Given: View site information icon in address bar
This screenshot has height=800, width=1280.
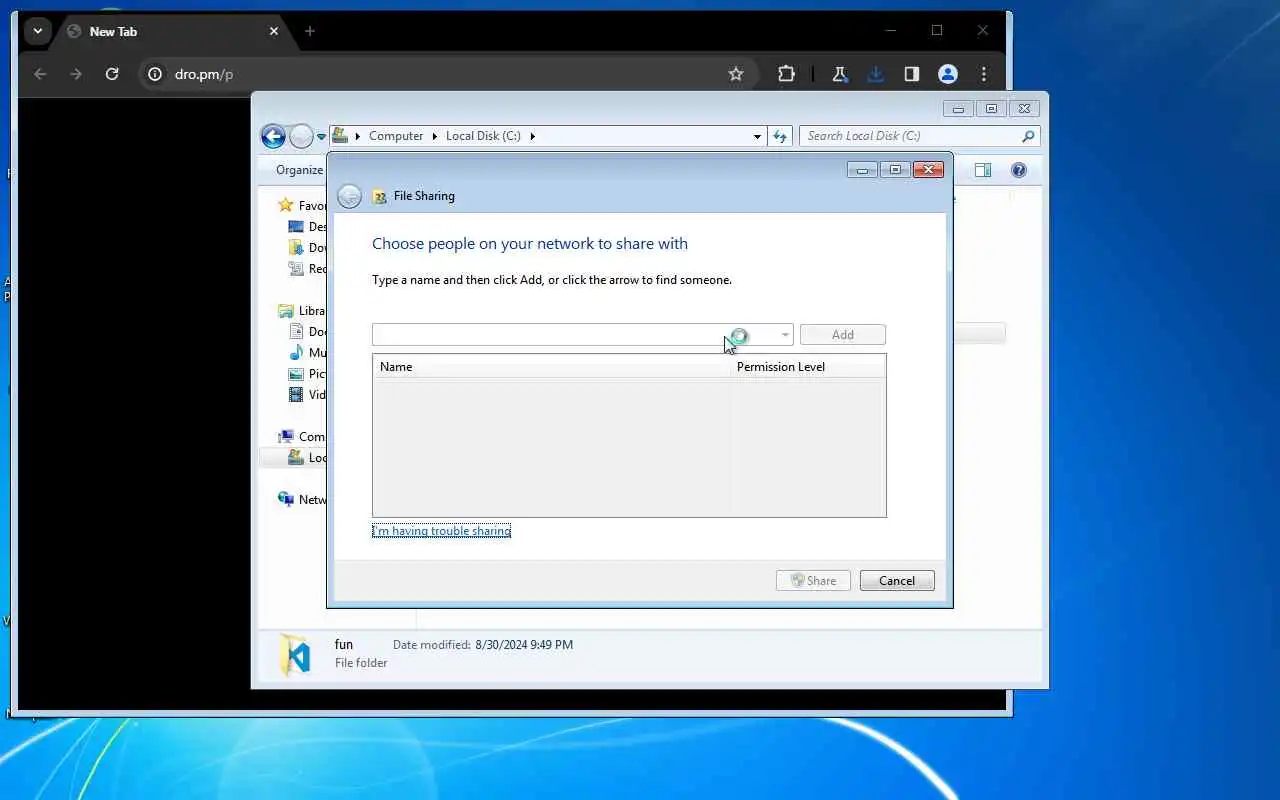Looking at the screenshot, I should [x=155, y=74].
